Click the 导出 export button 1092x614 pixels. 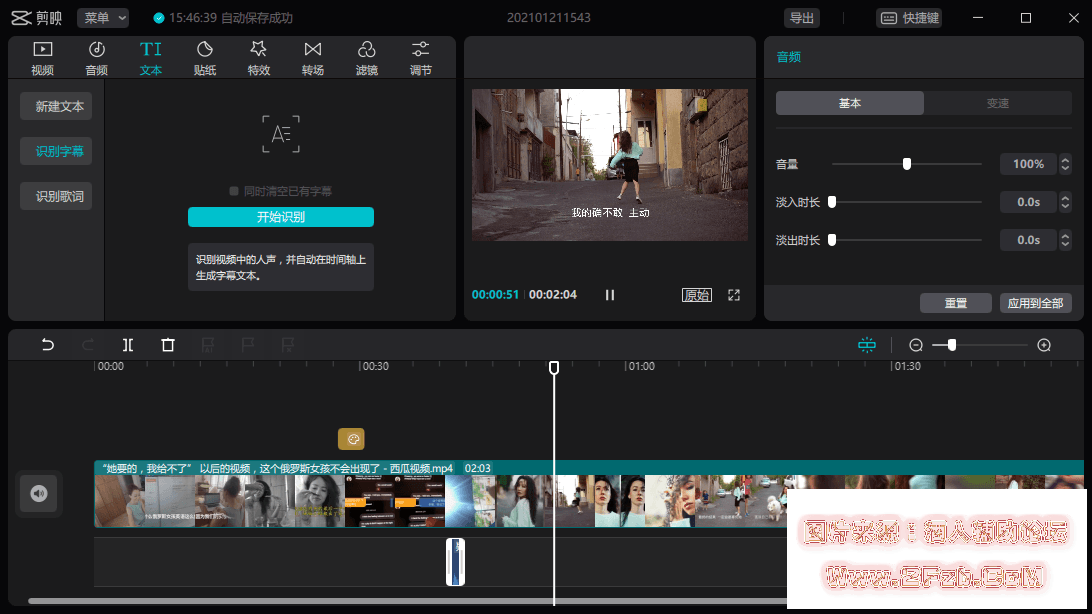(x=801, y=18)
